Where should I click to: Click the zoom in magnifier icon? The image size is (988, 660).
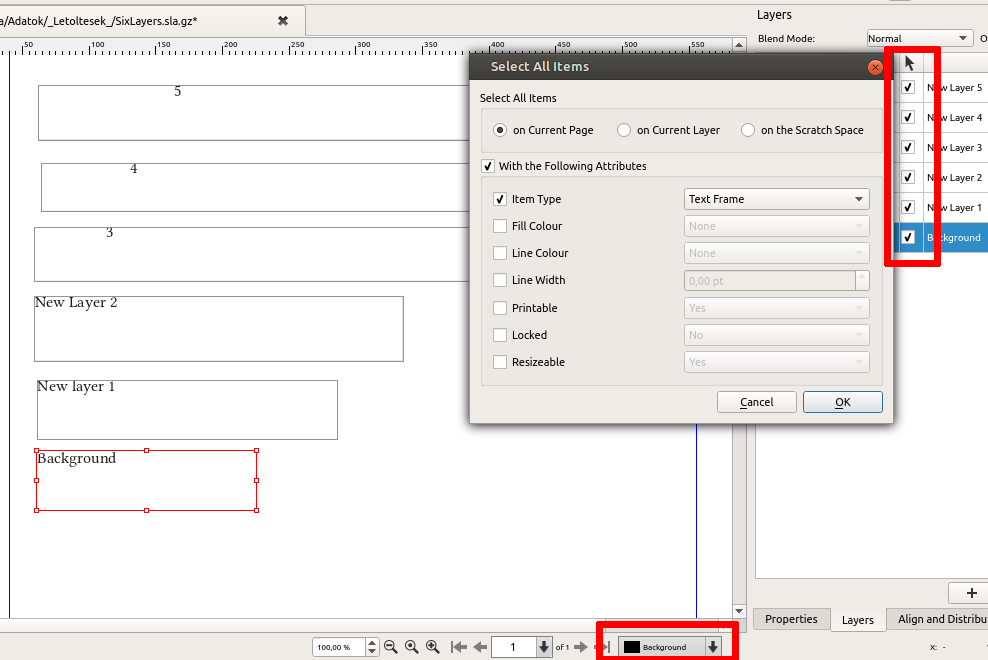pyautogui.click(x=433, y=647)
